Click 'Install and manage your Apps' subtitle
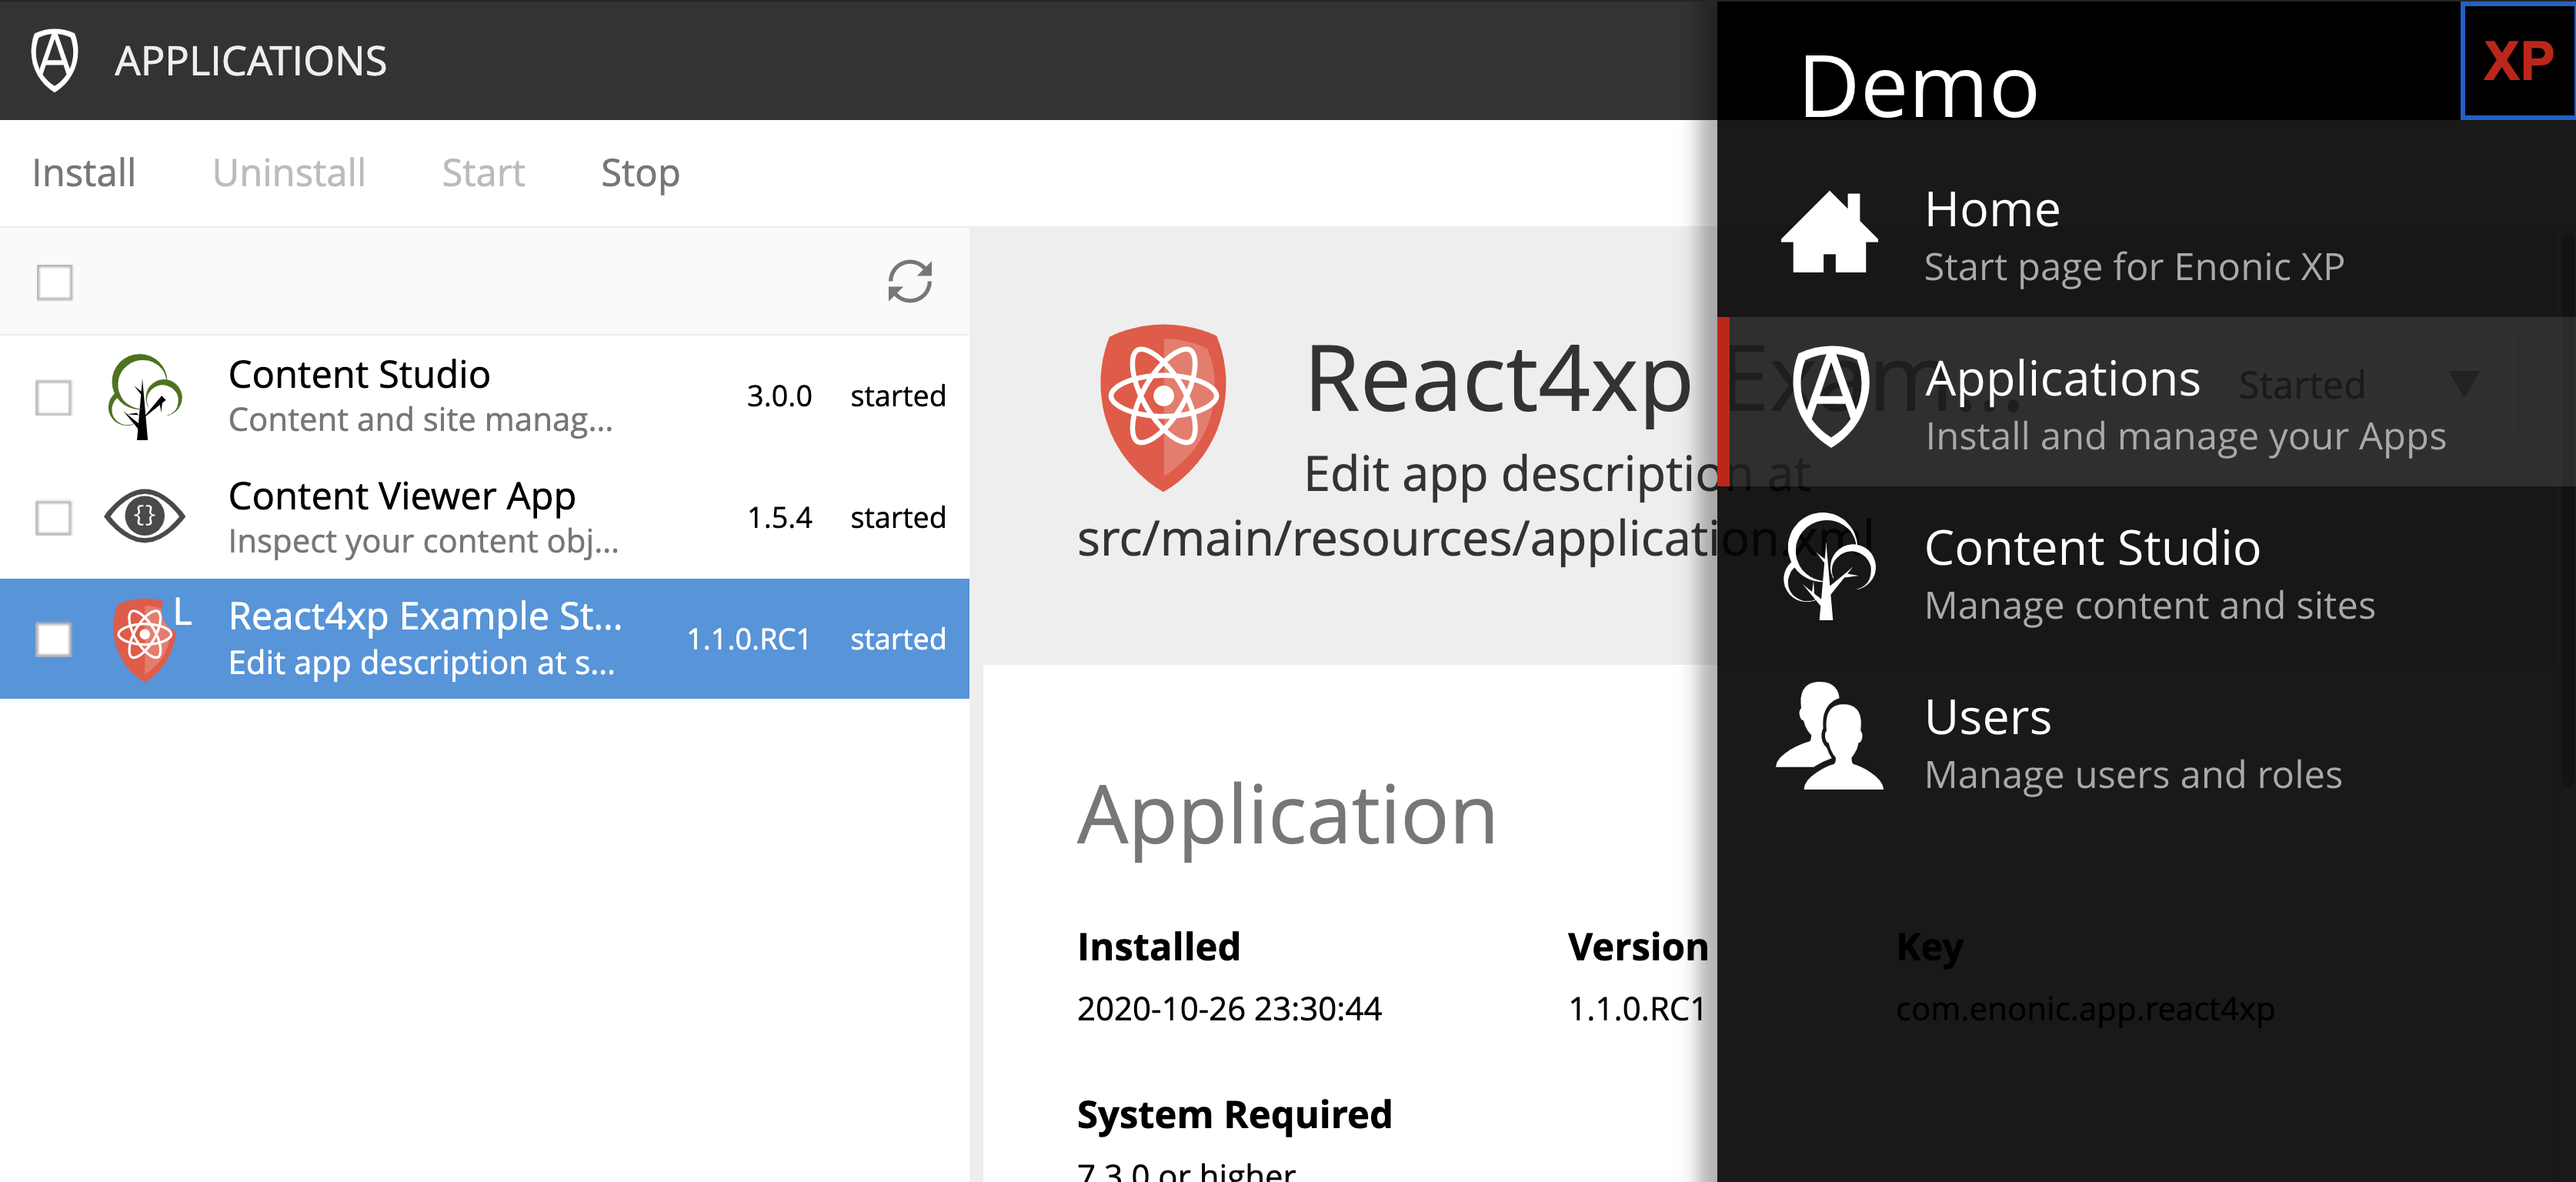This screenshot has width=2576, height=1182. click(2185, 437)
